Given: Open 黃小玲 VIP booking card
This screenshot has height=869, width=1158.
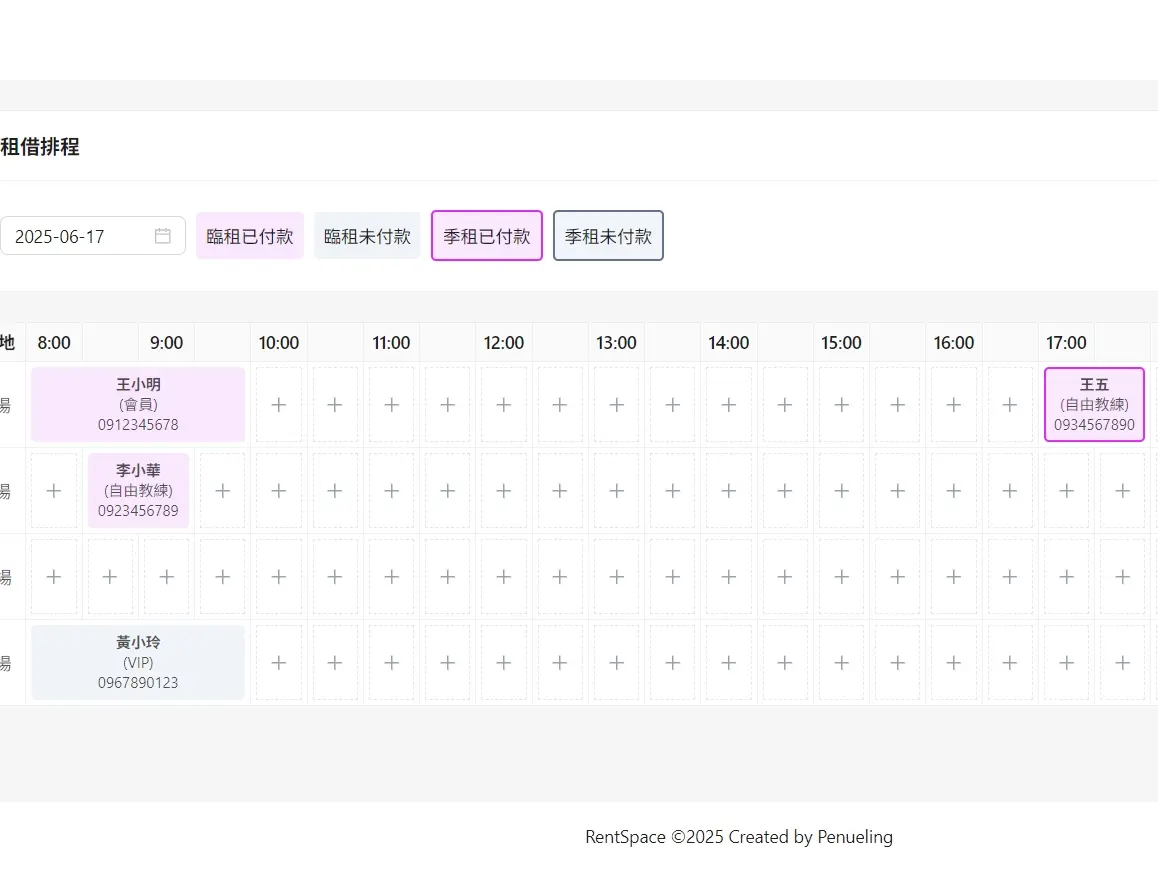Looking at the screenshot, I should [x=138, y=662].
